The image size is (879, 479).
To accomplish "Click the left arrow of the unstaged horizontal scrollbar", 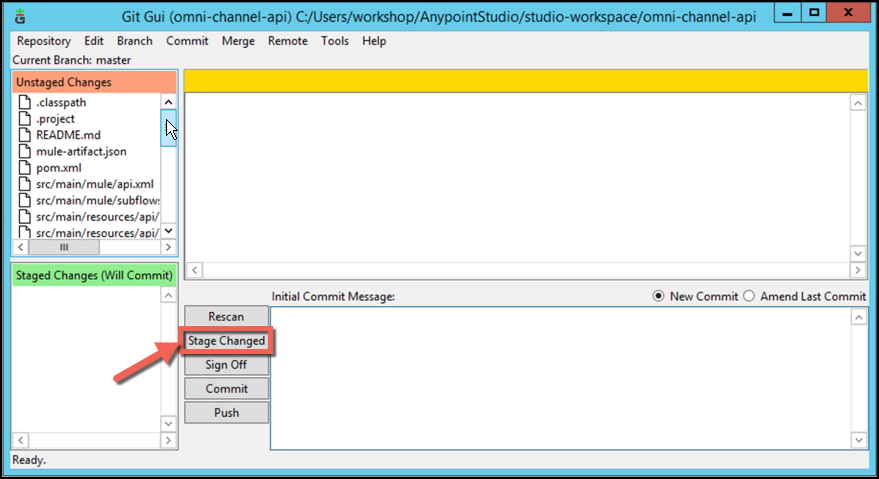I will pos(21,247).
